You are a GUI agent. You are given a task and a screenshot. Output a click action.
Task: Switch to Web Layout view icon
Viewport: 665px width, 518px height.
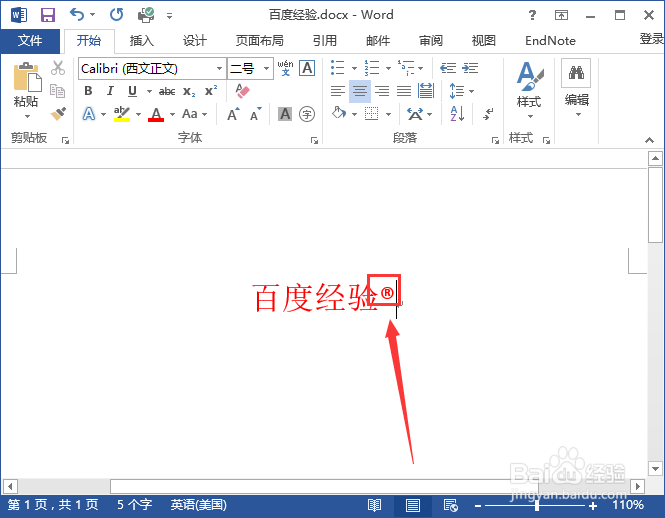450,505
